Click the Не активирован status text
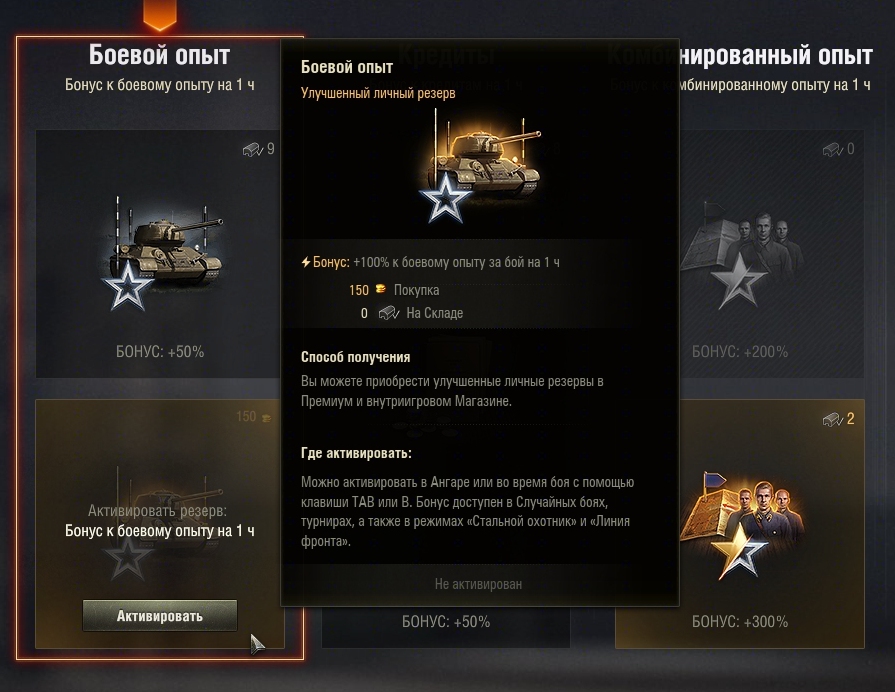 (x=478, y=584)
